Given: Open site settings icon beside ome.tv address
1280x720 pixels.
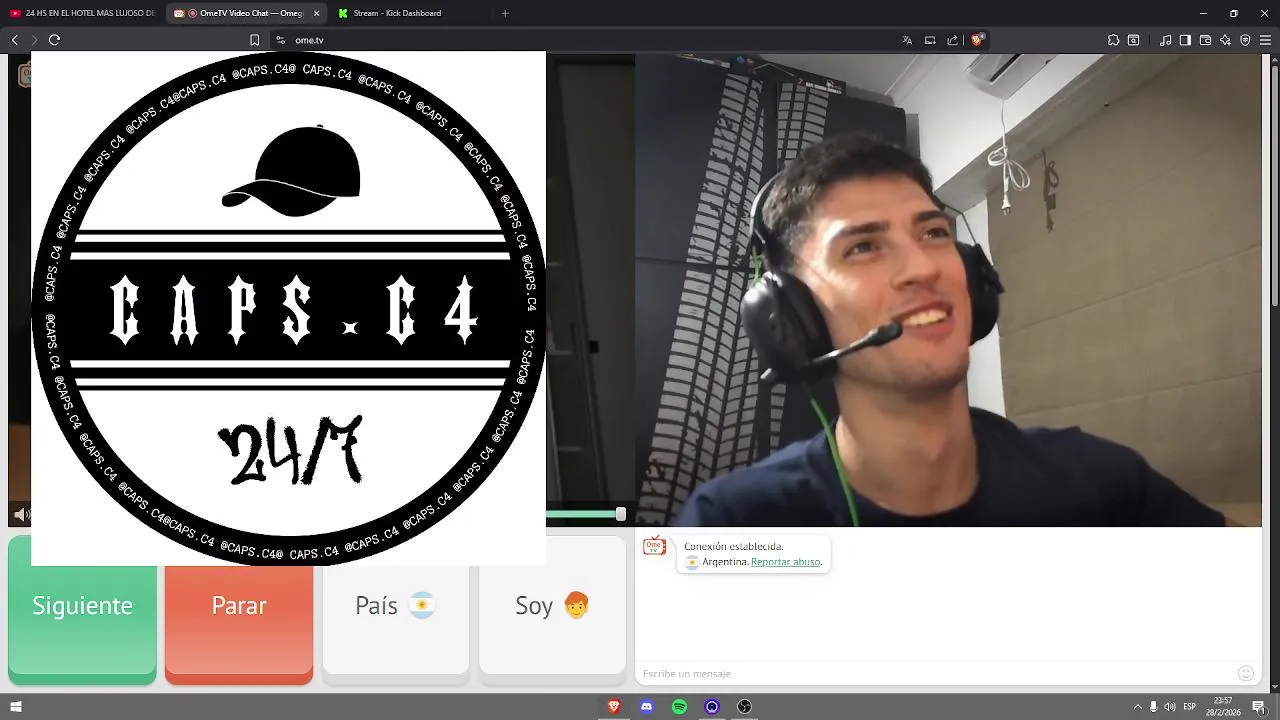Looking at the screenshot, I should tap(280, 40).
